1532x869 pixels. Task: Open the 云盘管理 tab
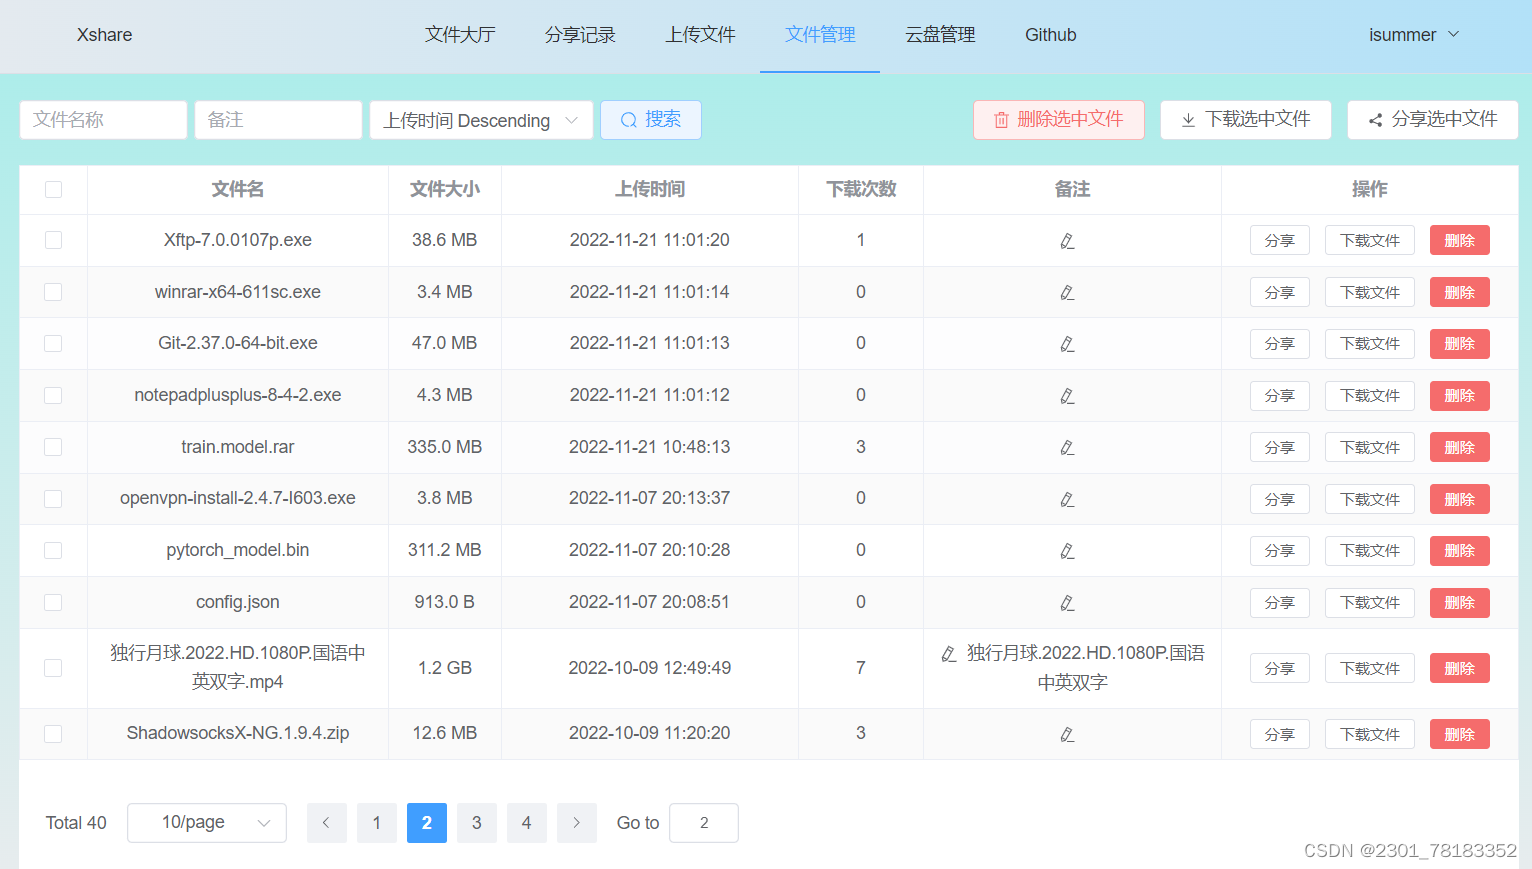click(940, 35)
